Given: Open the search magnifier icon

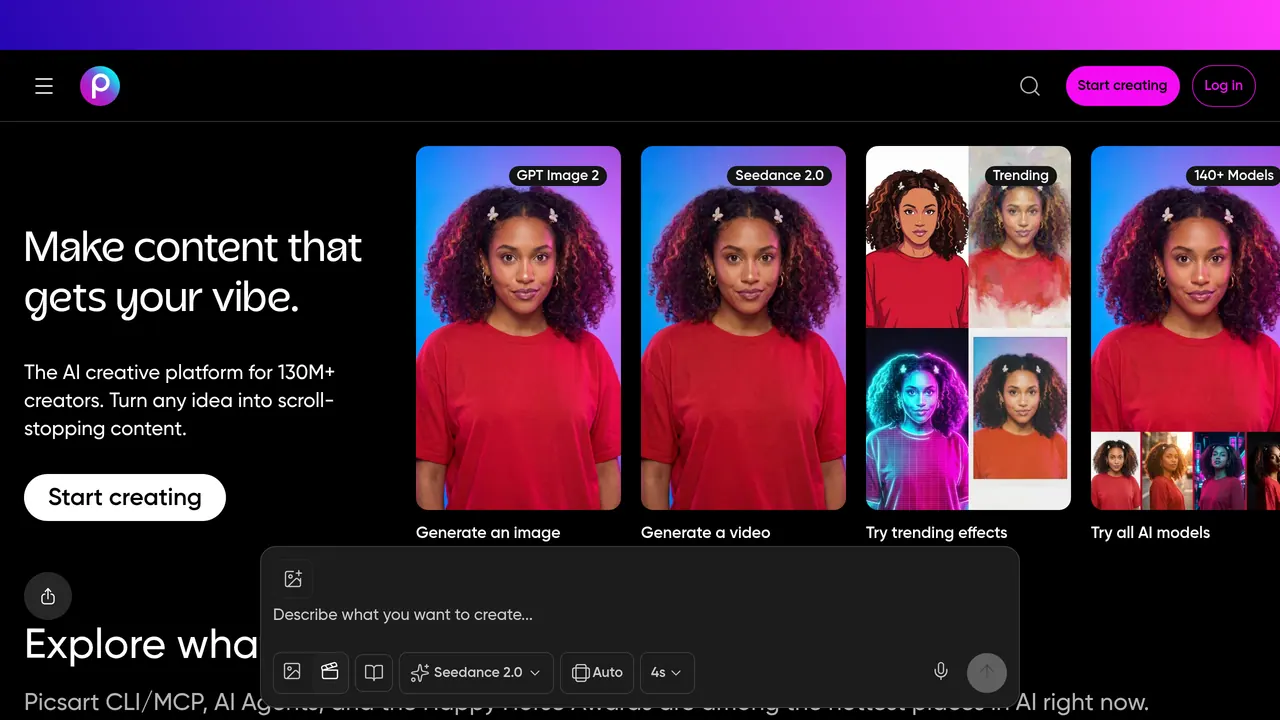Looking at the screenshot, I should tap(1030, 86).
